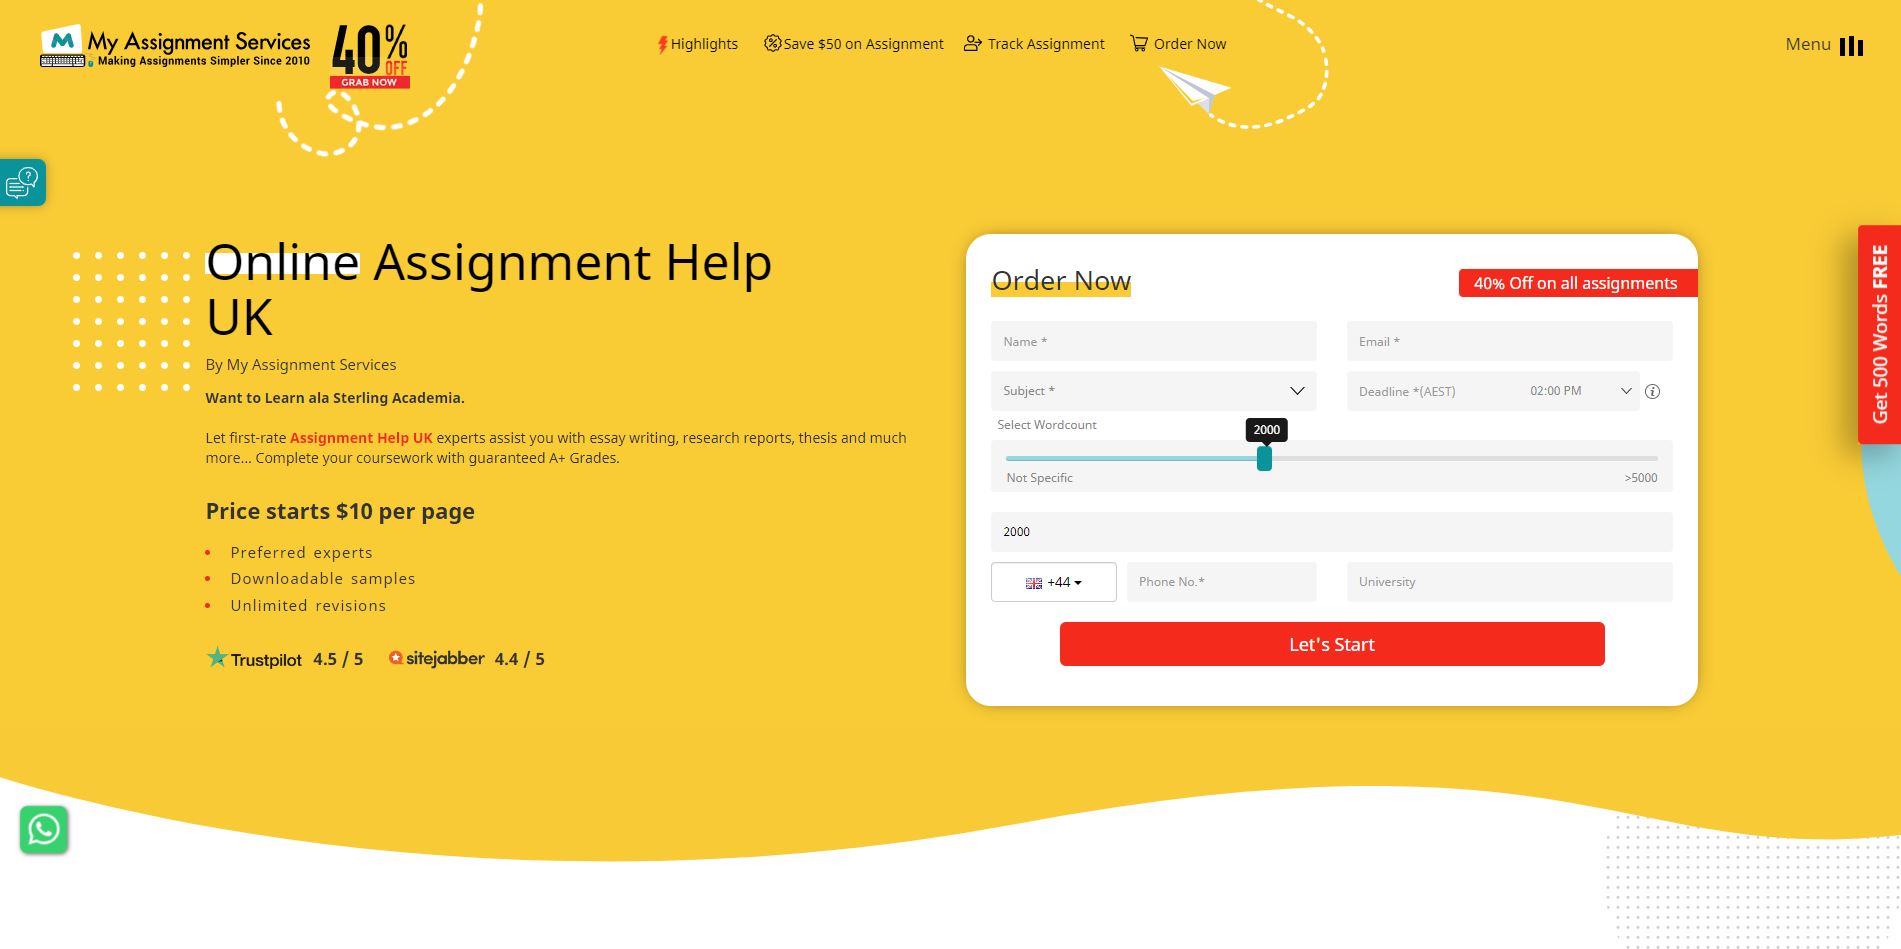Click the paper plane icon
This screenshot has height=949, width=1901.
click(x=1194, y=89)
